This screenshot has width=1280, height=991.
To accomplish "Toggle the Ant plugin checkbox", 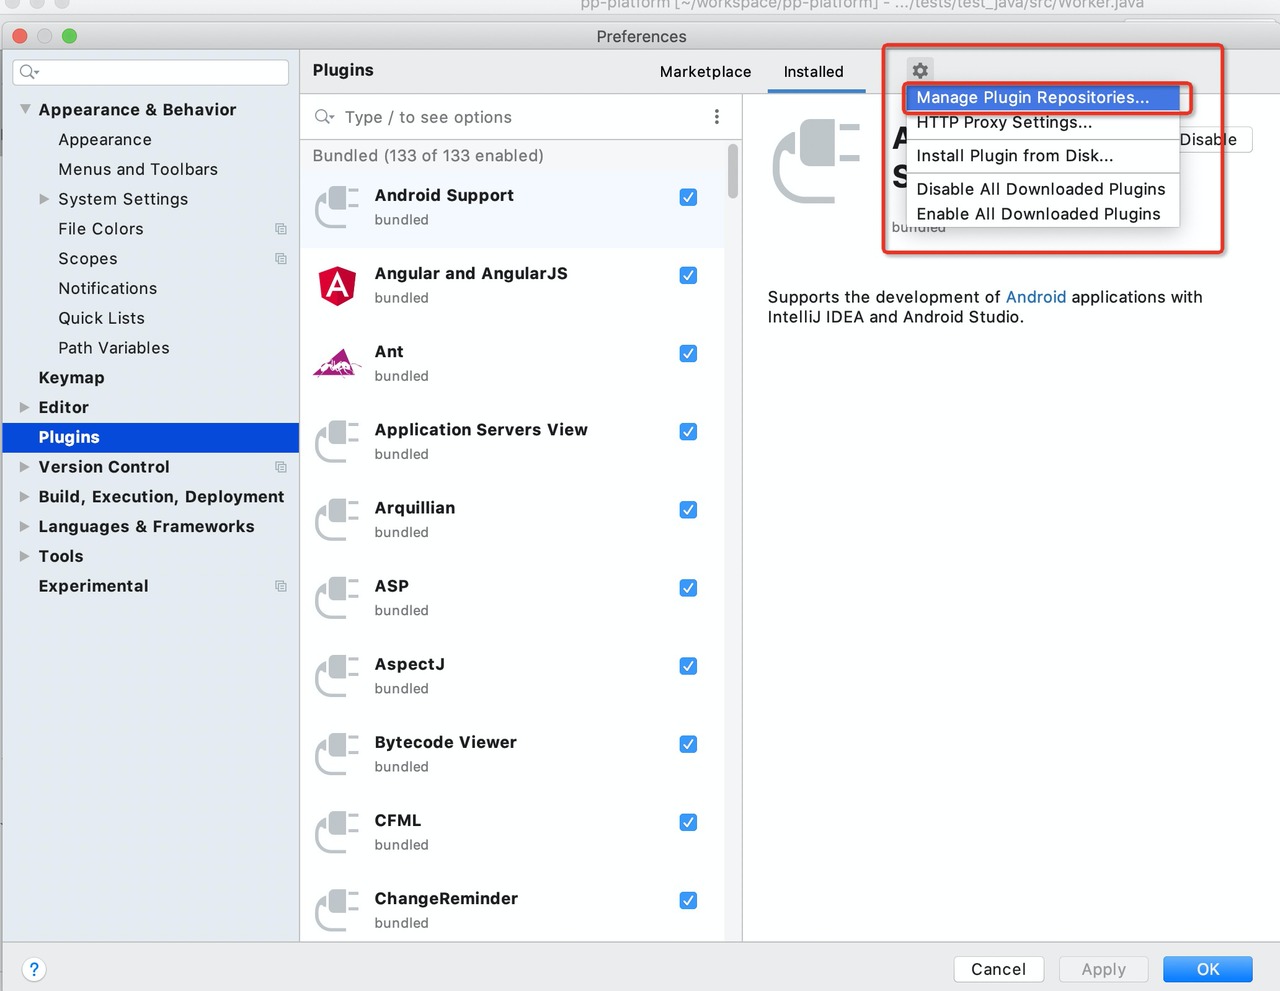I will (688, 353).
